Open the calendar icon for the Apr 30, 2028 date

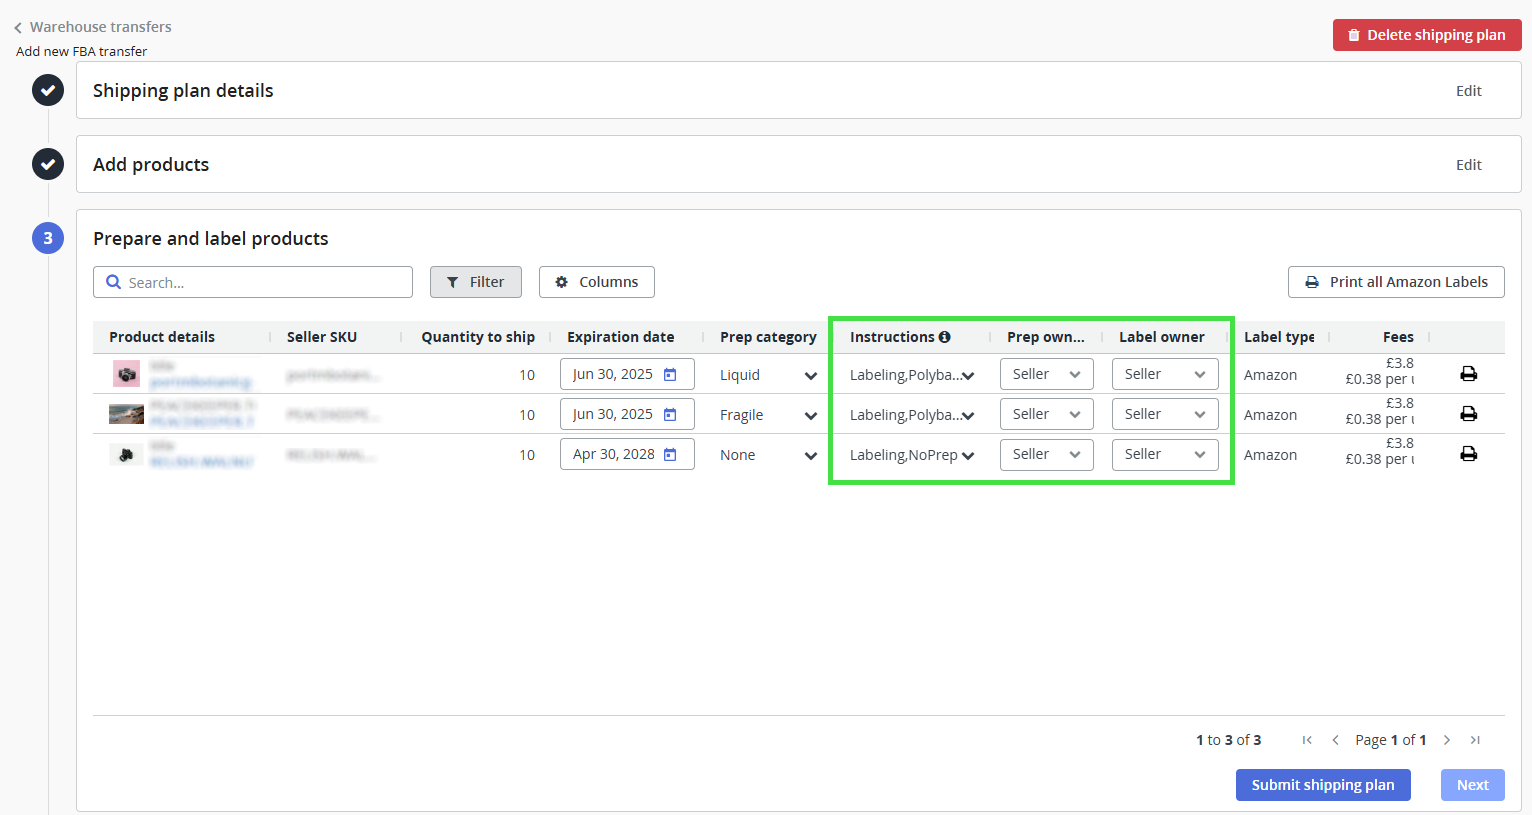pos(670,454)
